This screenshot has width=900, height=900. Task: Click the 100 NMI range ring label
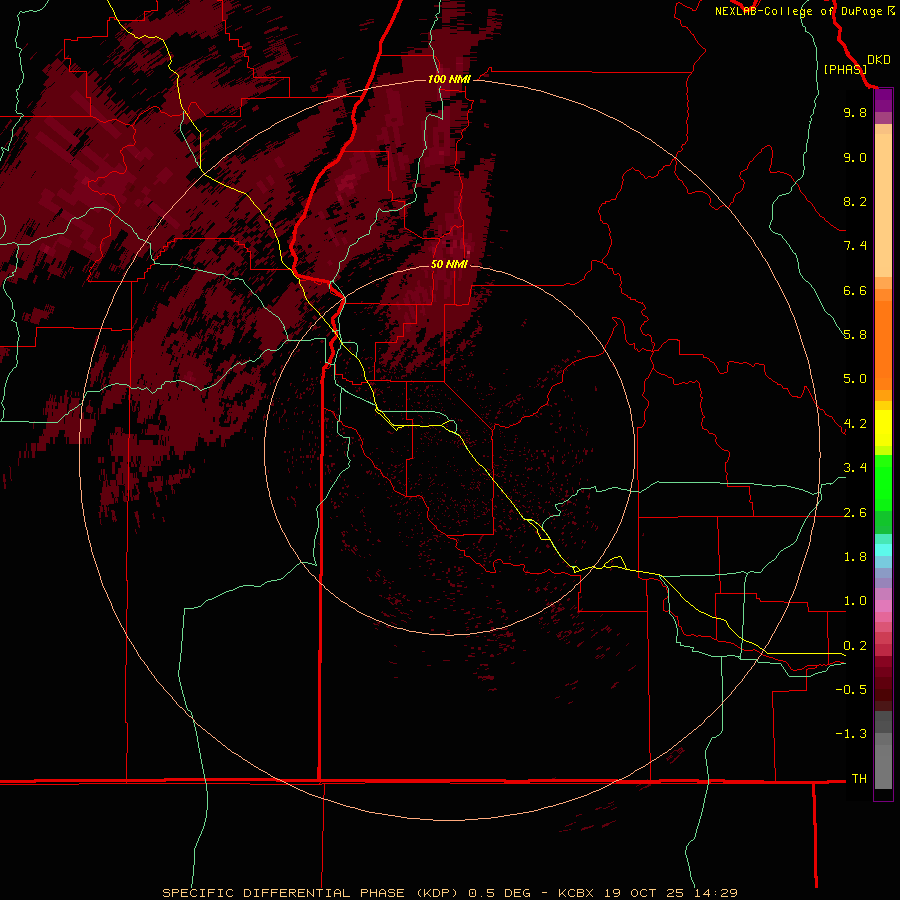449,79
